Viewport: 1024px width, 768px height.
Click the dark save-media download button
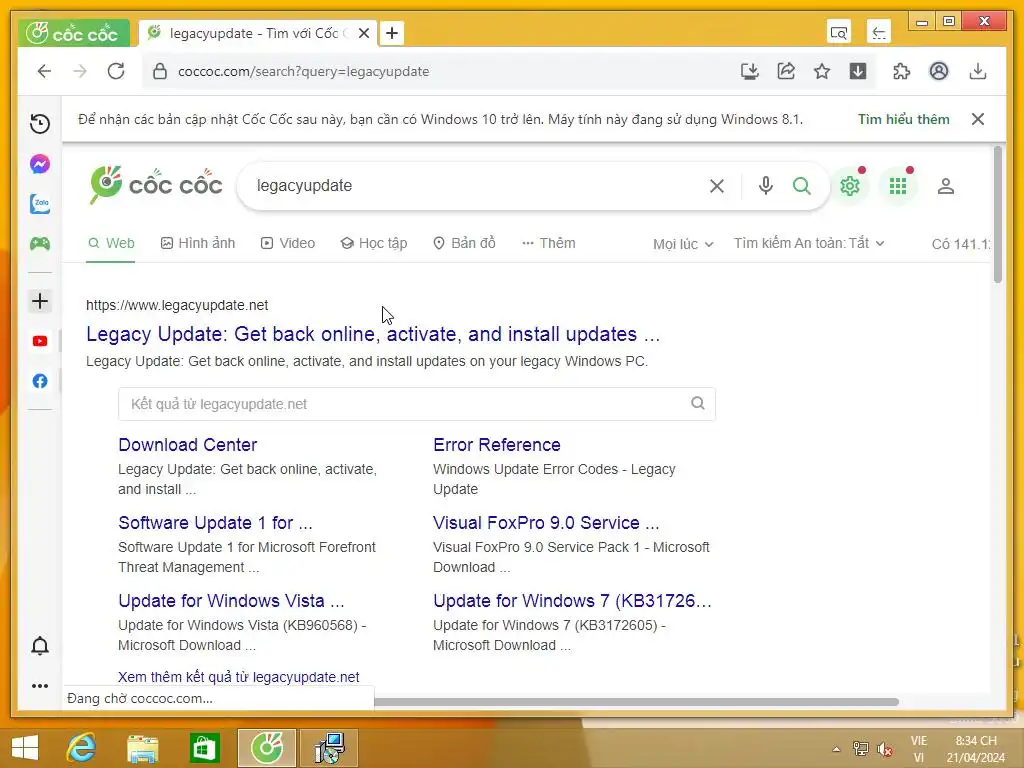pyautogui.click(x=857, y=71)
